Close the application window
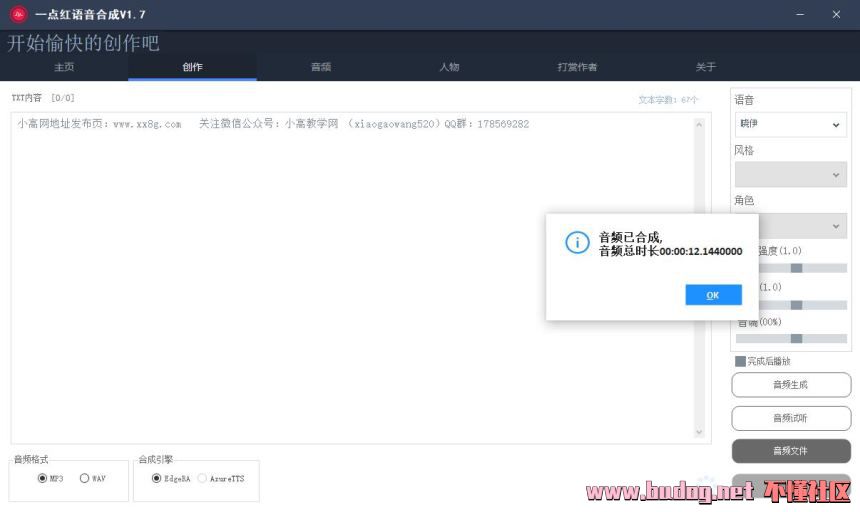860x512 pixels. (x=836, y=14)
